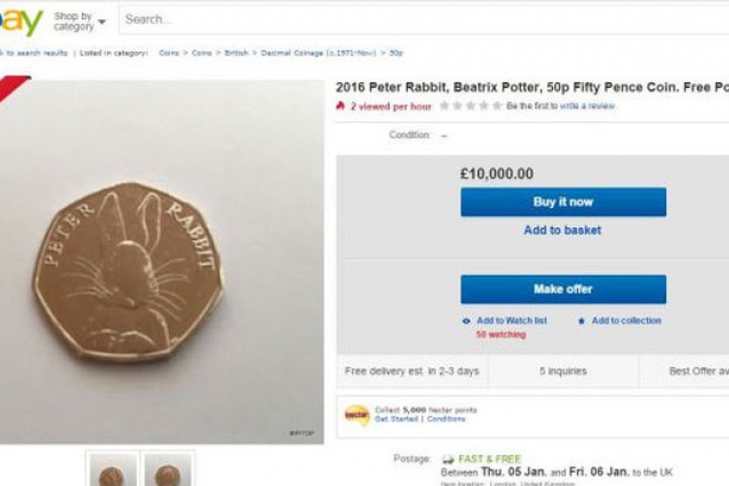Select the first coin thumbnail below image
The image size is (729, 486).
[112, 472]
